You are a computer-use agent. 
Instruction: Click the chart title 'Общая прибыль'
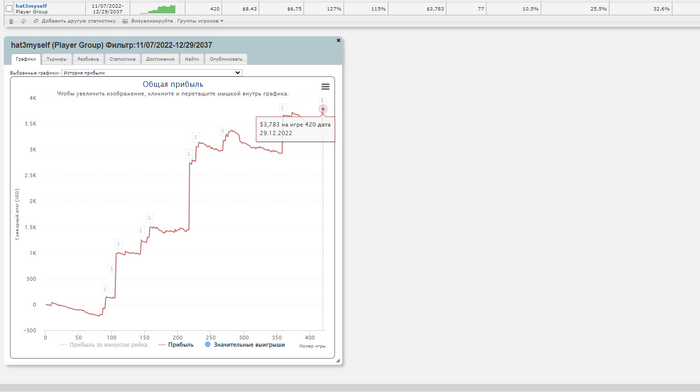pos(173,84)
